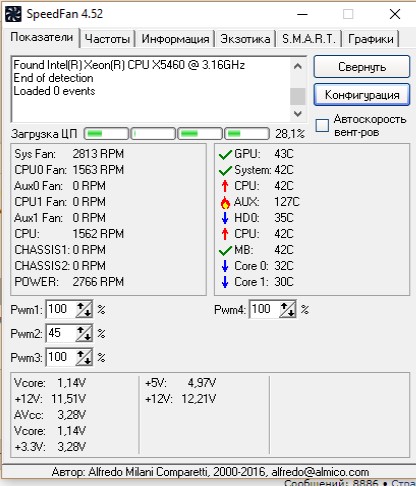Click the author email alfredo@almico.com in status bar
Screen dimensions: 416x487
point(320,472)
